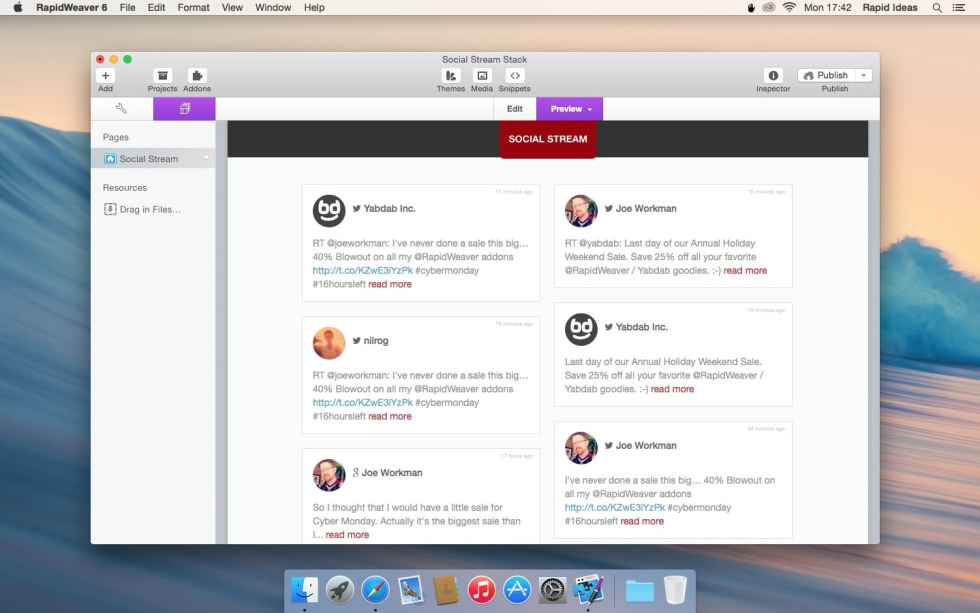Open the Edit menu in menu bar
The width and height of the screenshot is (980, 613).
156,7
